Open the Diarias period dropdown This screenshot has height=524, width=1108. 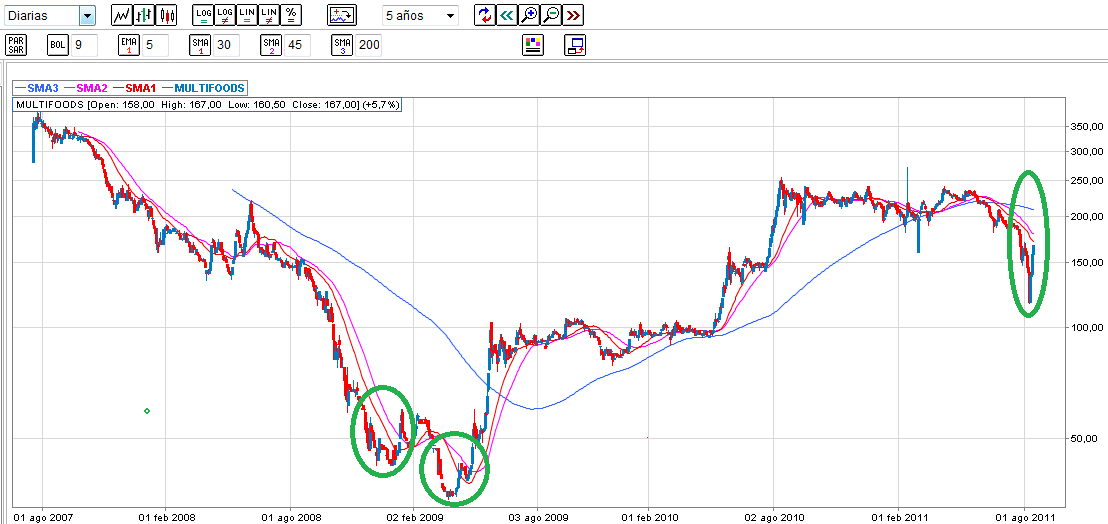(88, 15)
